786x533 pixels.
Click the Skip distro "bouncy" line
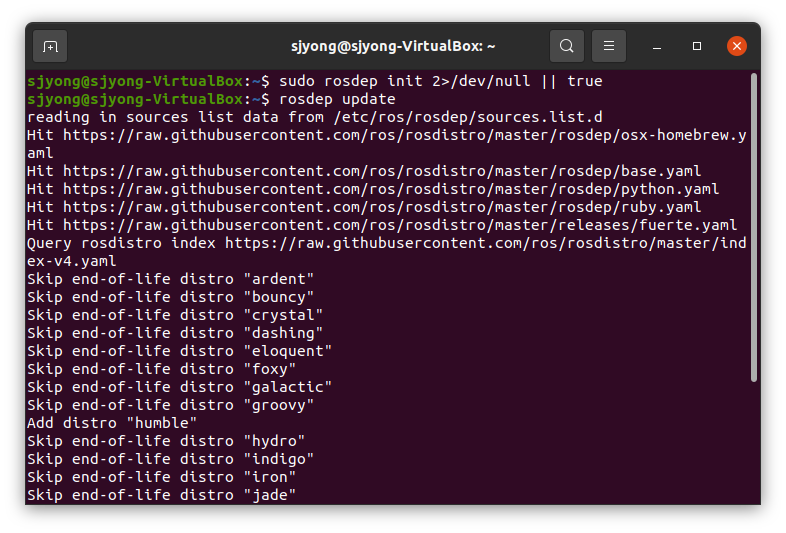170,297
